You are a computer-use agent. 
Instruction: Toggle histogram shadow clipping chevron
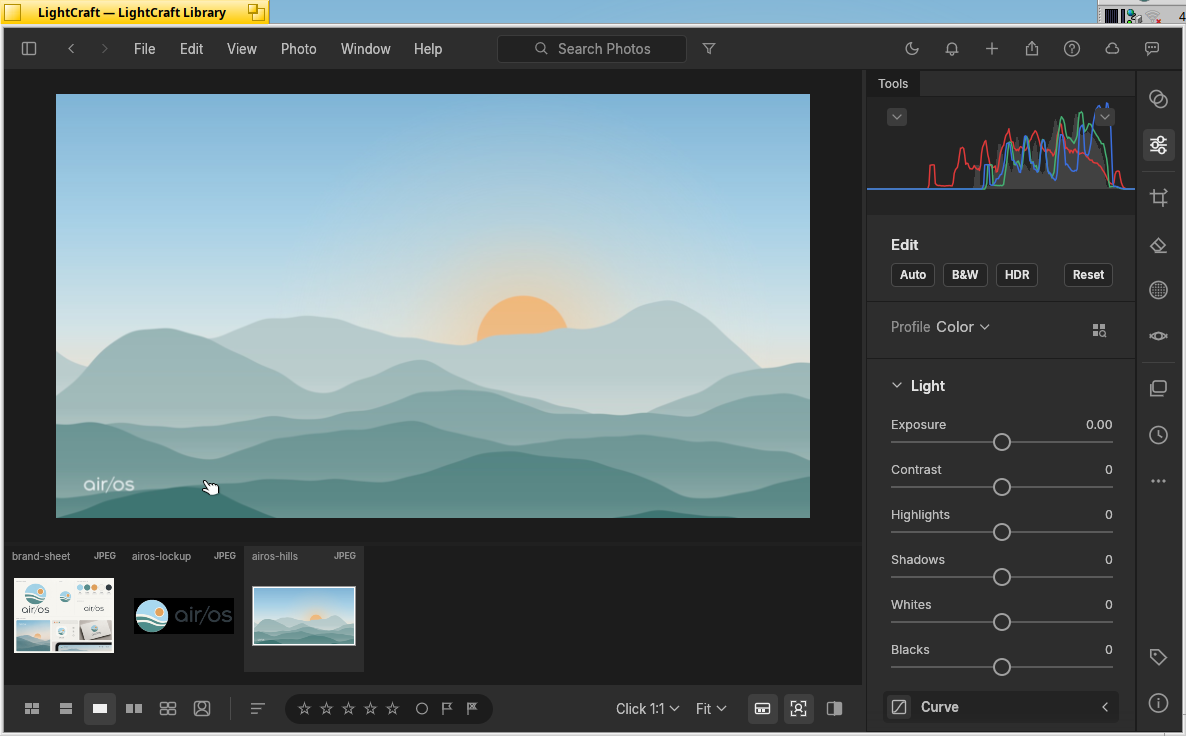(x=896, y=117)
